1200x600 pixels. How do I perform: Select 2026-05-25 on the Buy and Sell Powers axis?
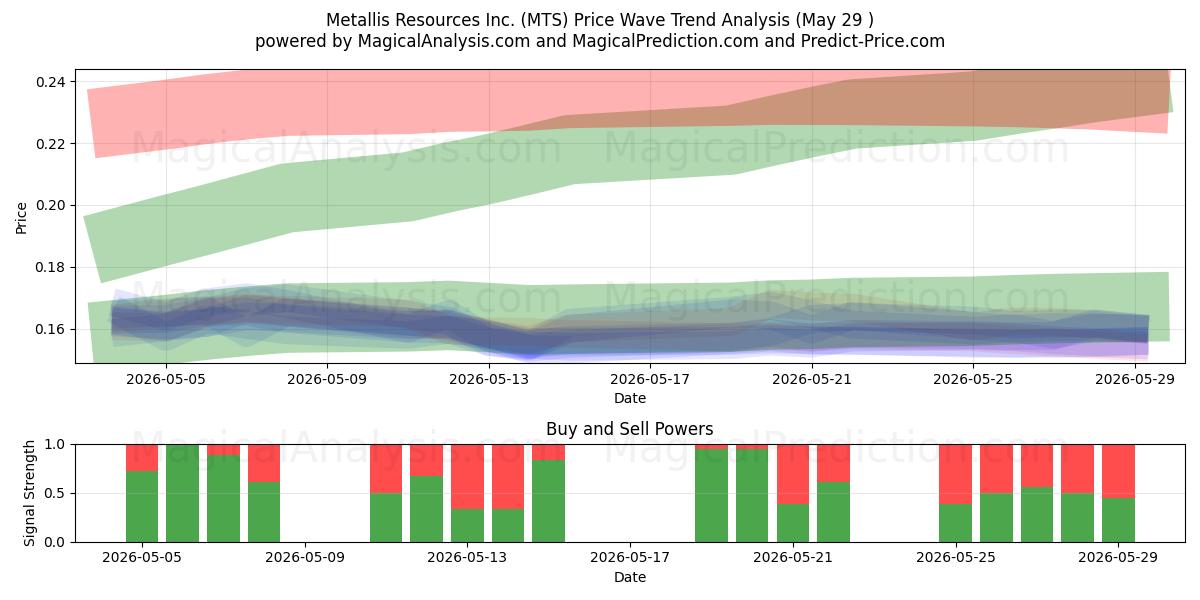pos(956,558)
